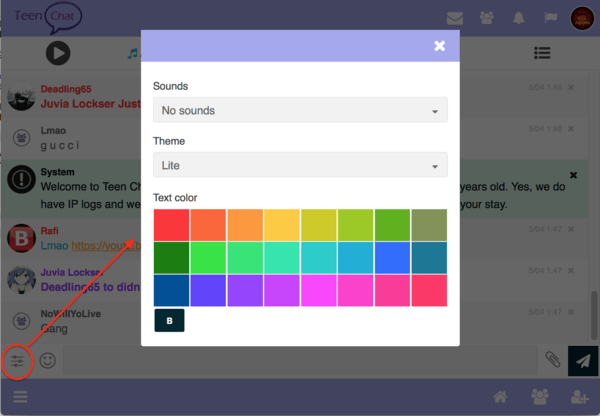Open the emoticon smiley picker
Image resolution: width=600 pixels, height=416 pixels.
[48, 361]
